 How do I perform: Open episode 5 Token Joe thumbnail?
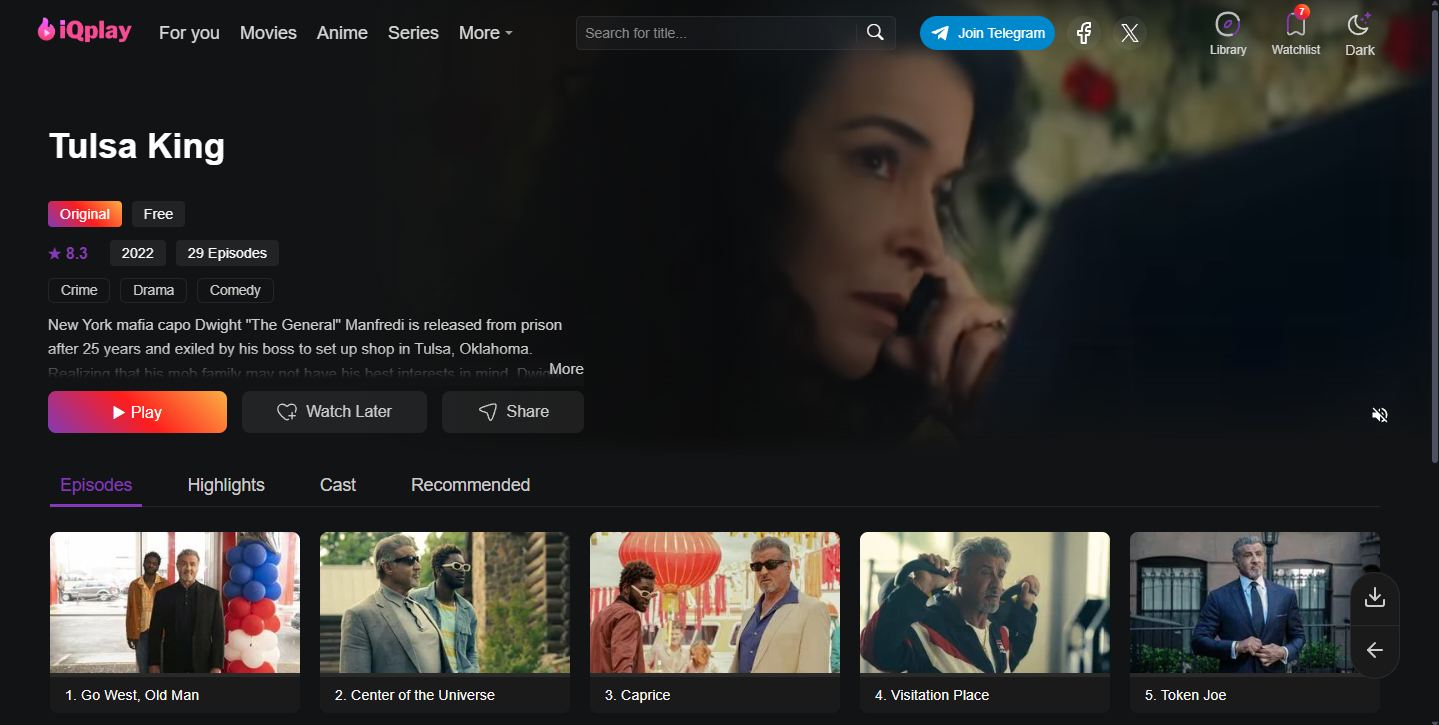tap(1255, 602)
